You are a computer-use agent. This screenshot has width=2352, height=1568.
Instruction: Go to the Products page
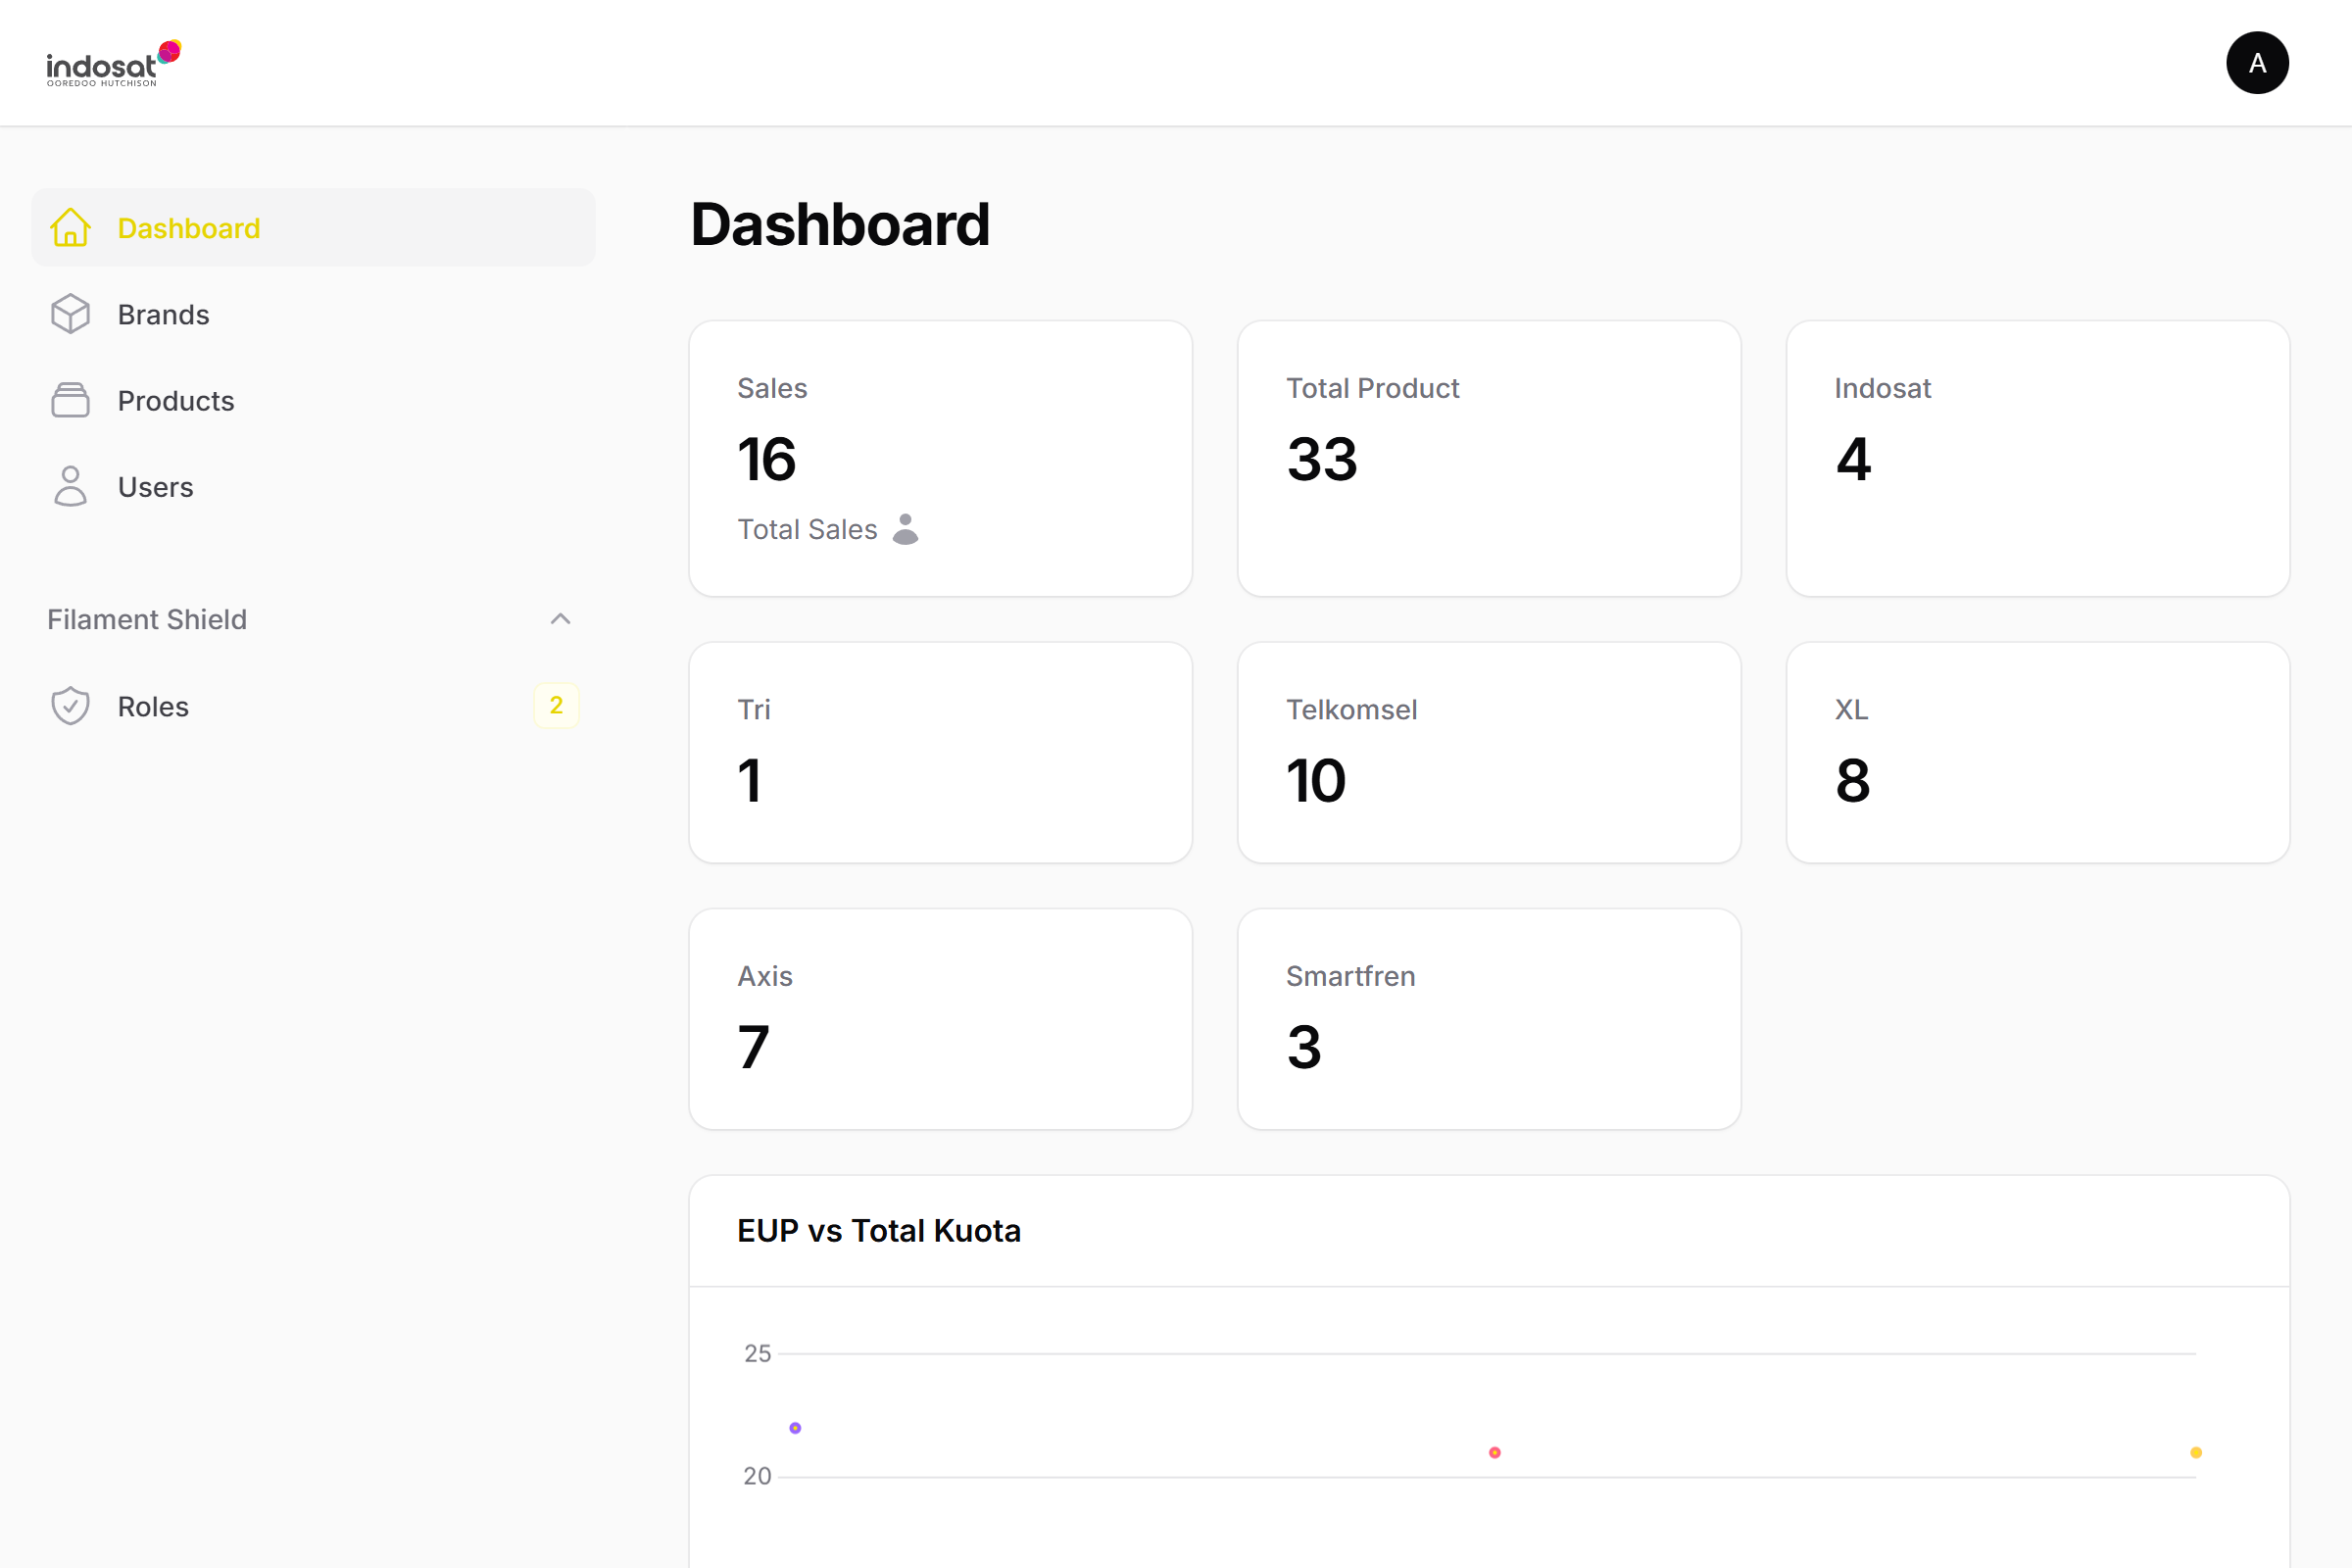pyautogui.click(x=176, y=400)
